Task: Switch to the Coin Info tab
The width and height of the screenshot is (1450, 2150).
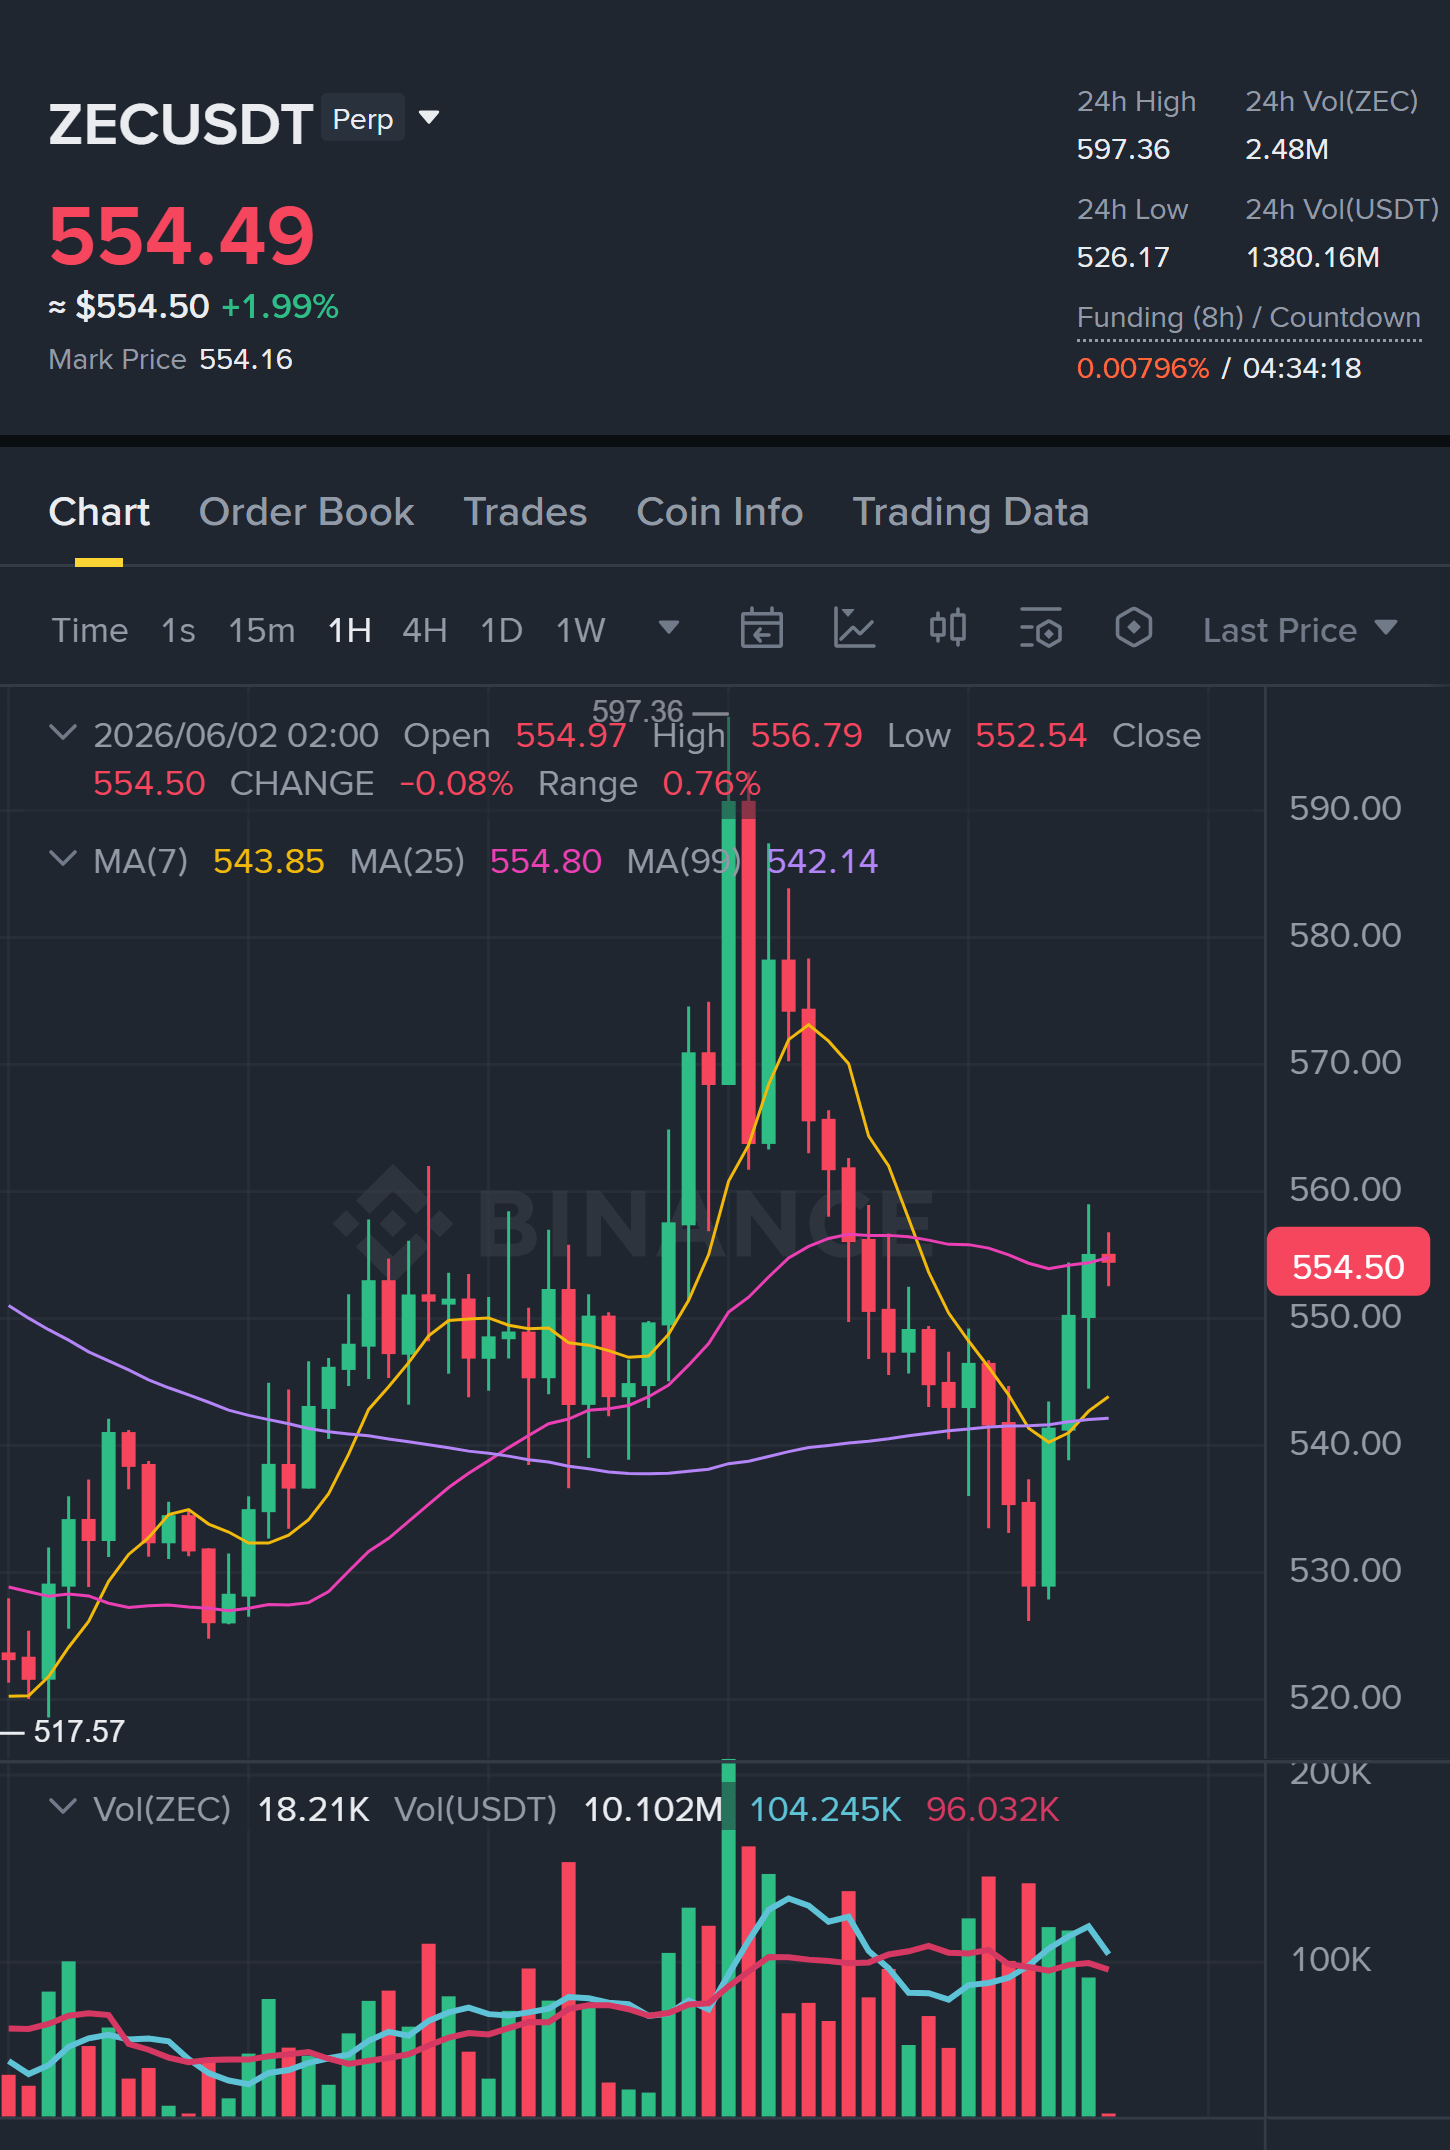Action: click(x=719, y=512)
